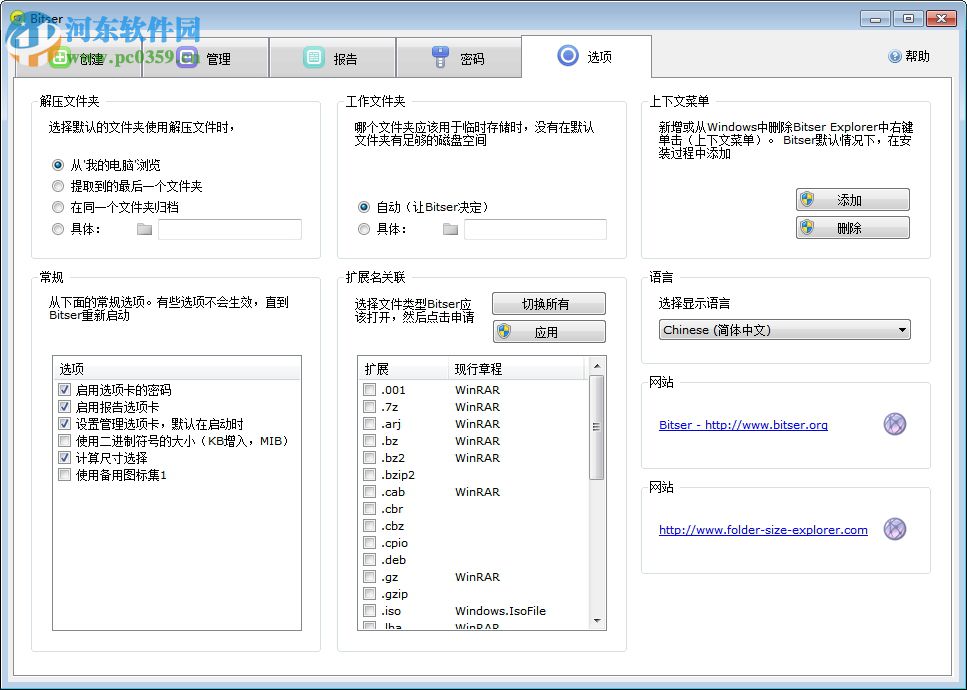Open the display language dropdown

coord(903,329)
